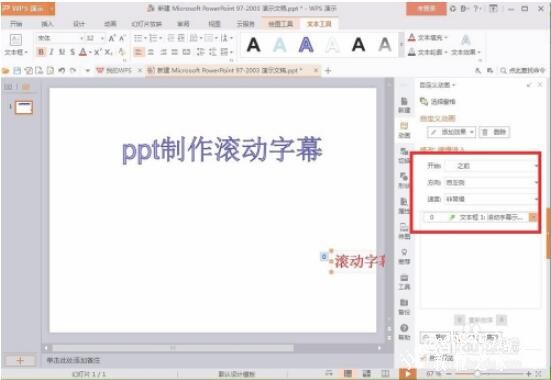This screenshot has width=551, height=380.
Task: Select the gray gradient A text style
Action: click(385, 45)
